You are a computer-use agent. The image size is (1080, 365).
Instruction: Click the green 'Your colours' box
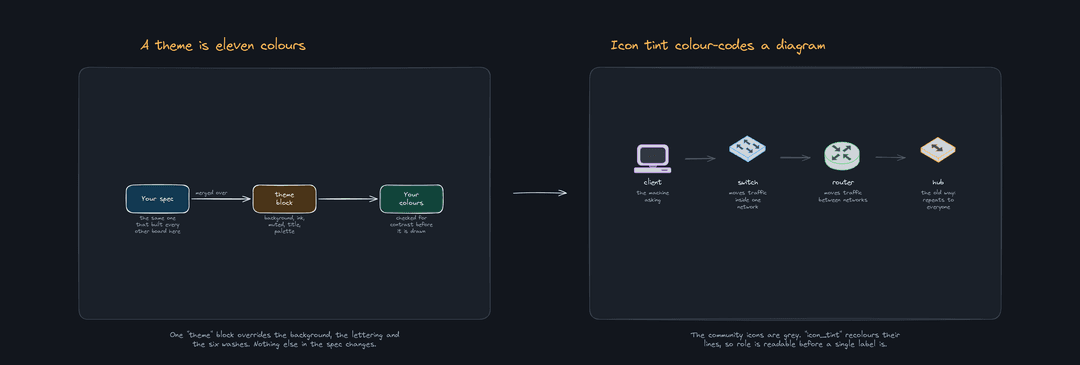(x=411, y=198)
